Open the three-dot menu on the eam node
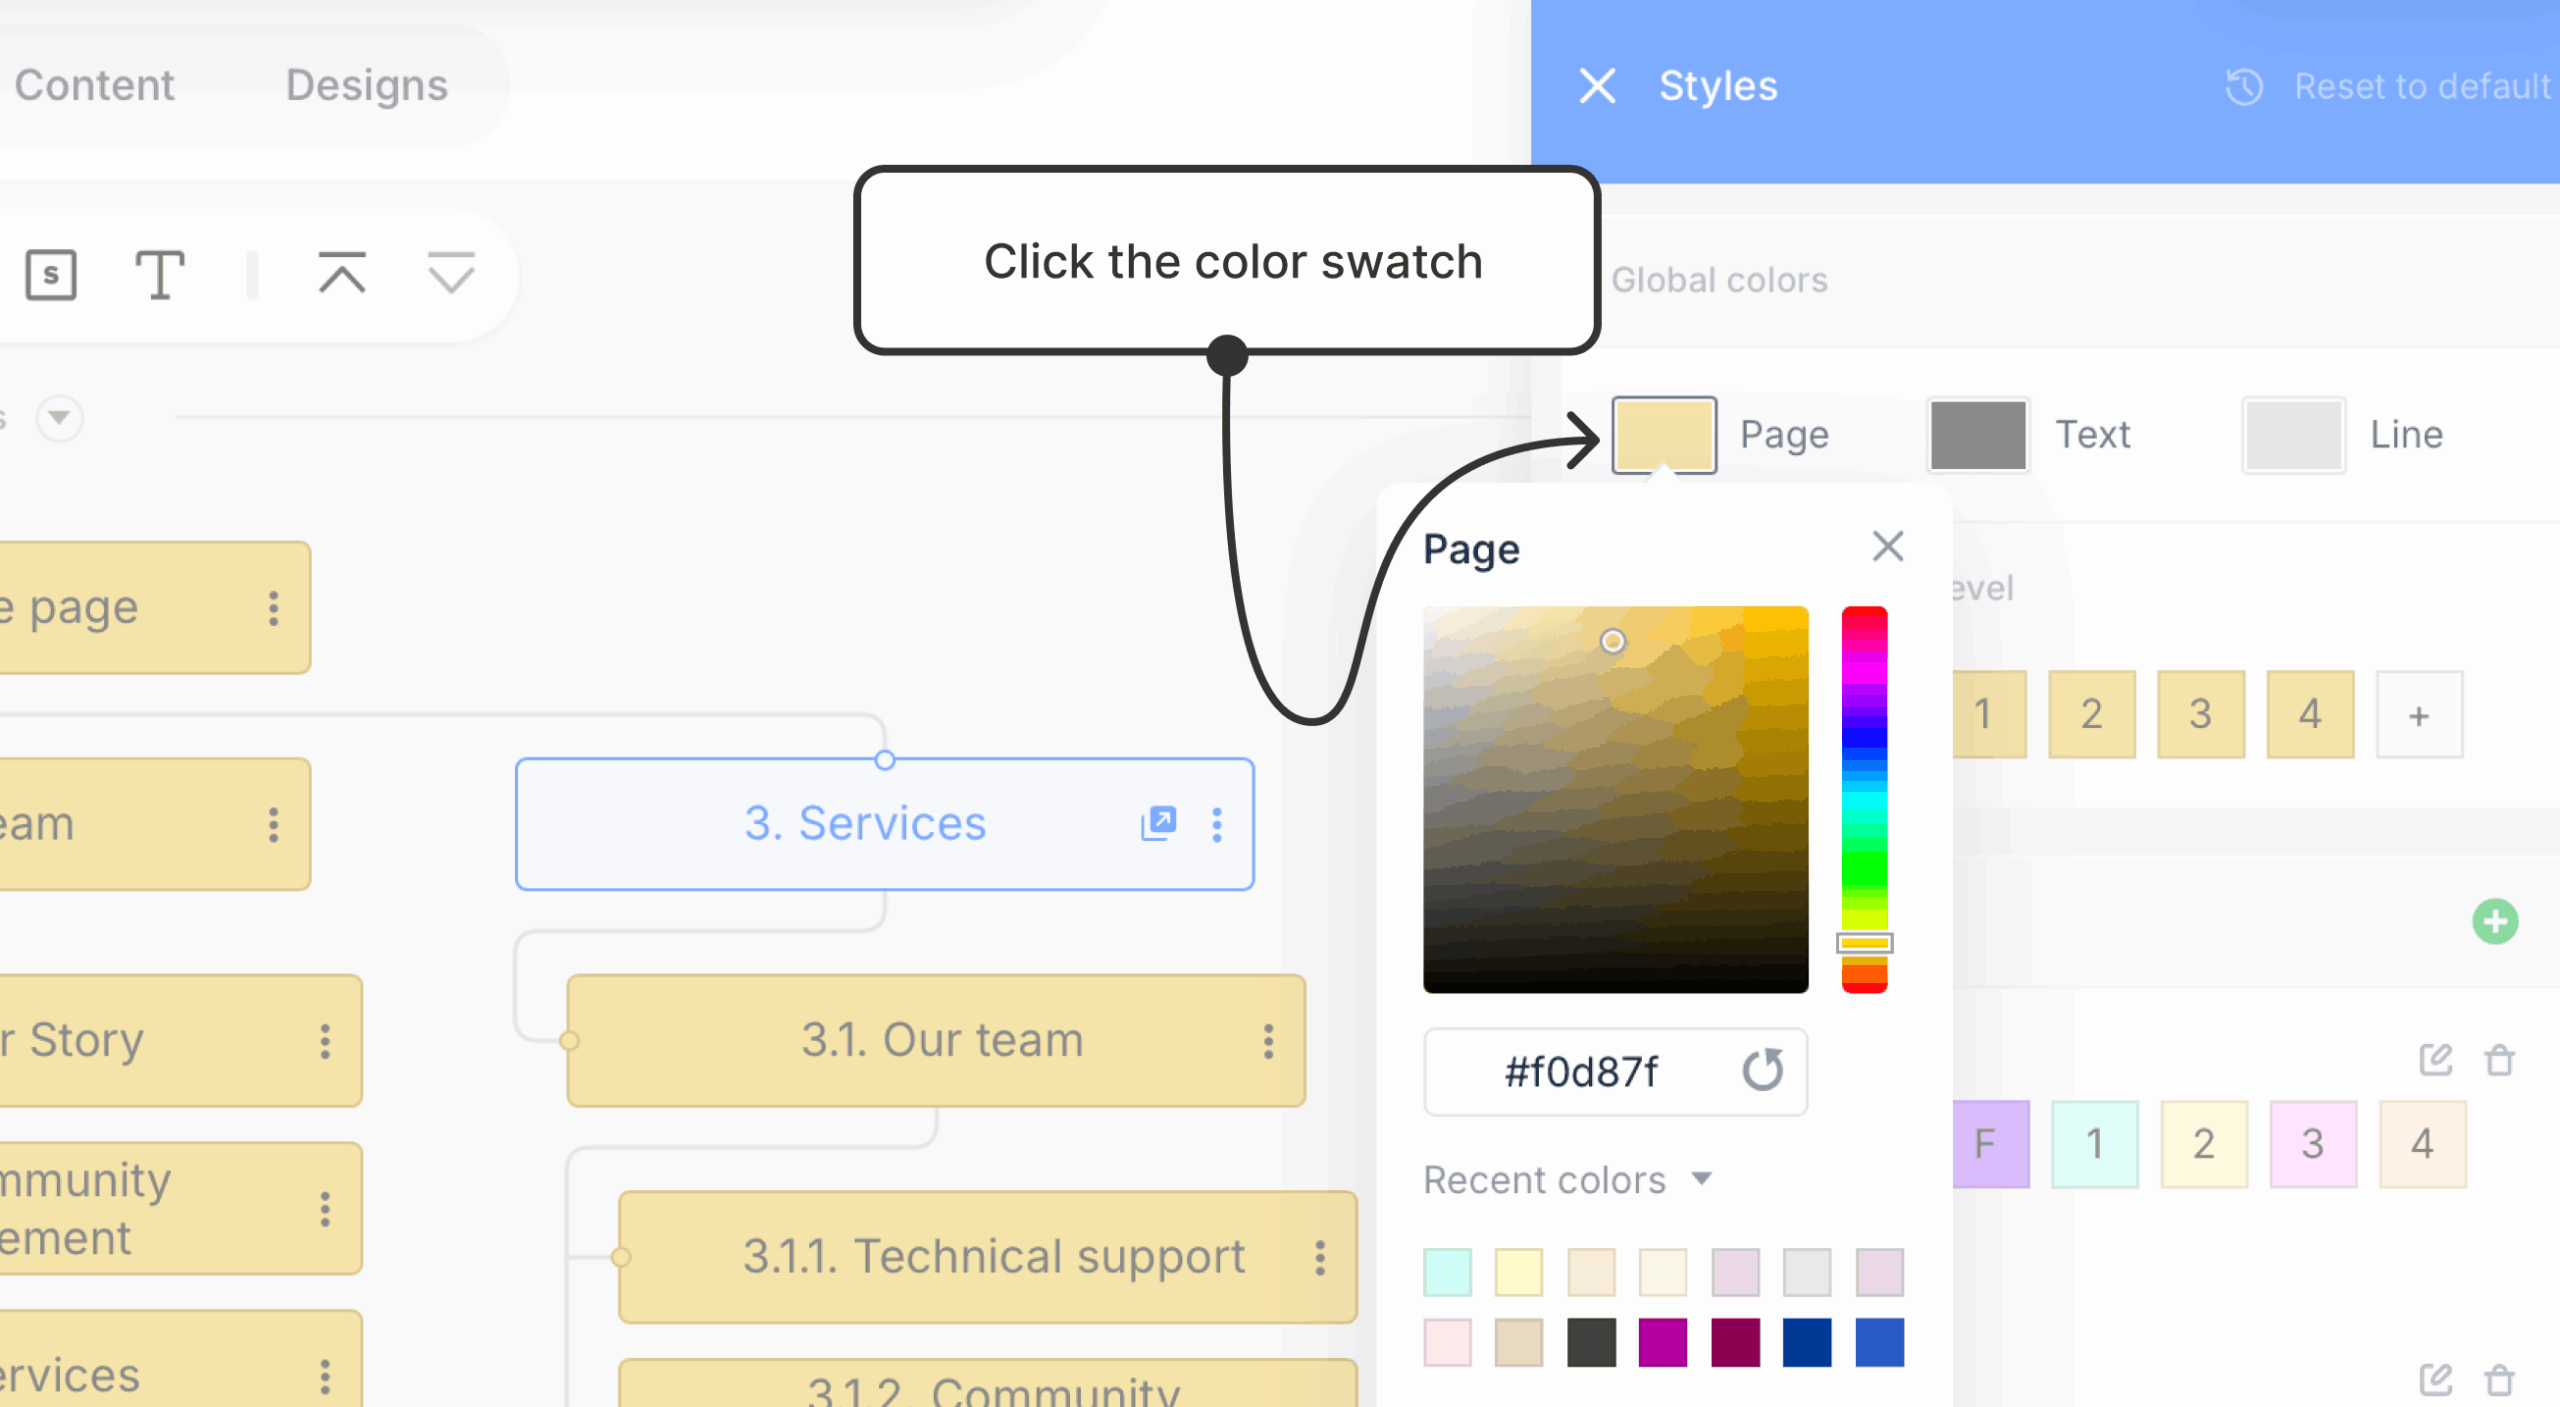 coord(273,825)
